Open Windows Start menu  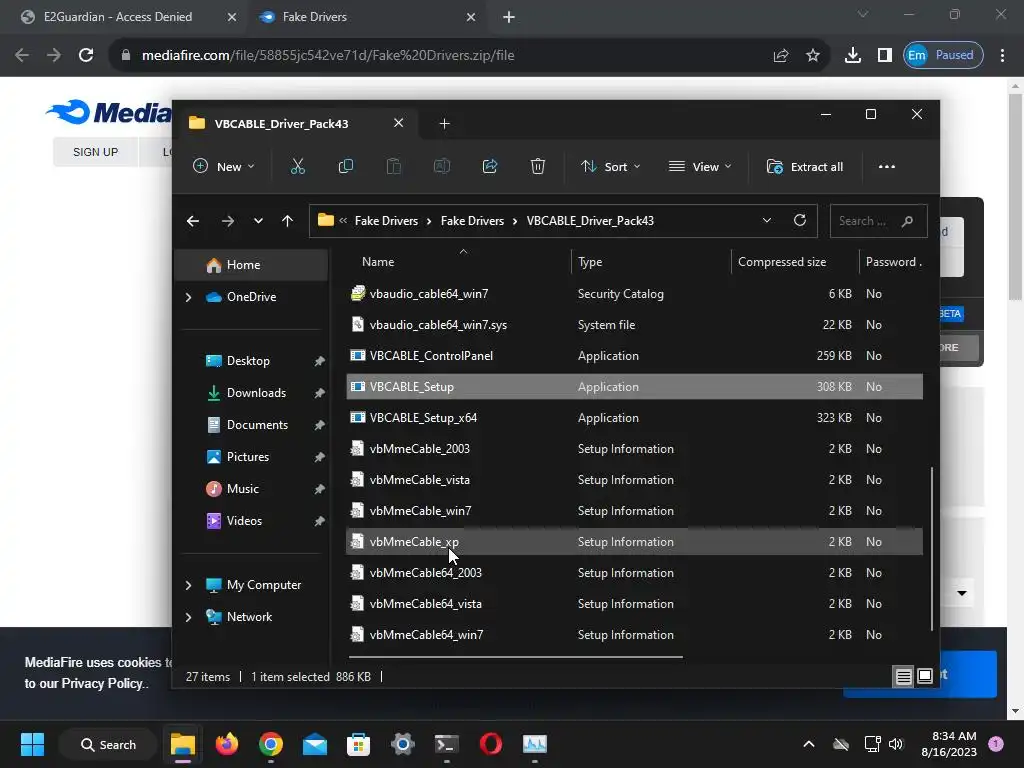32,744
